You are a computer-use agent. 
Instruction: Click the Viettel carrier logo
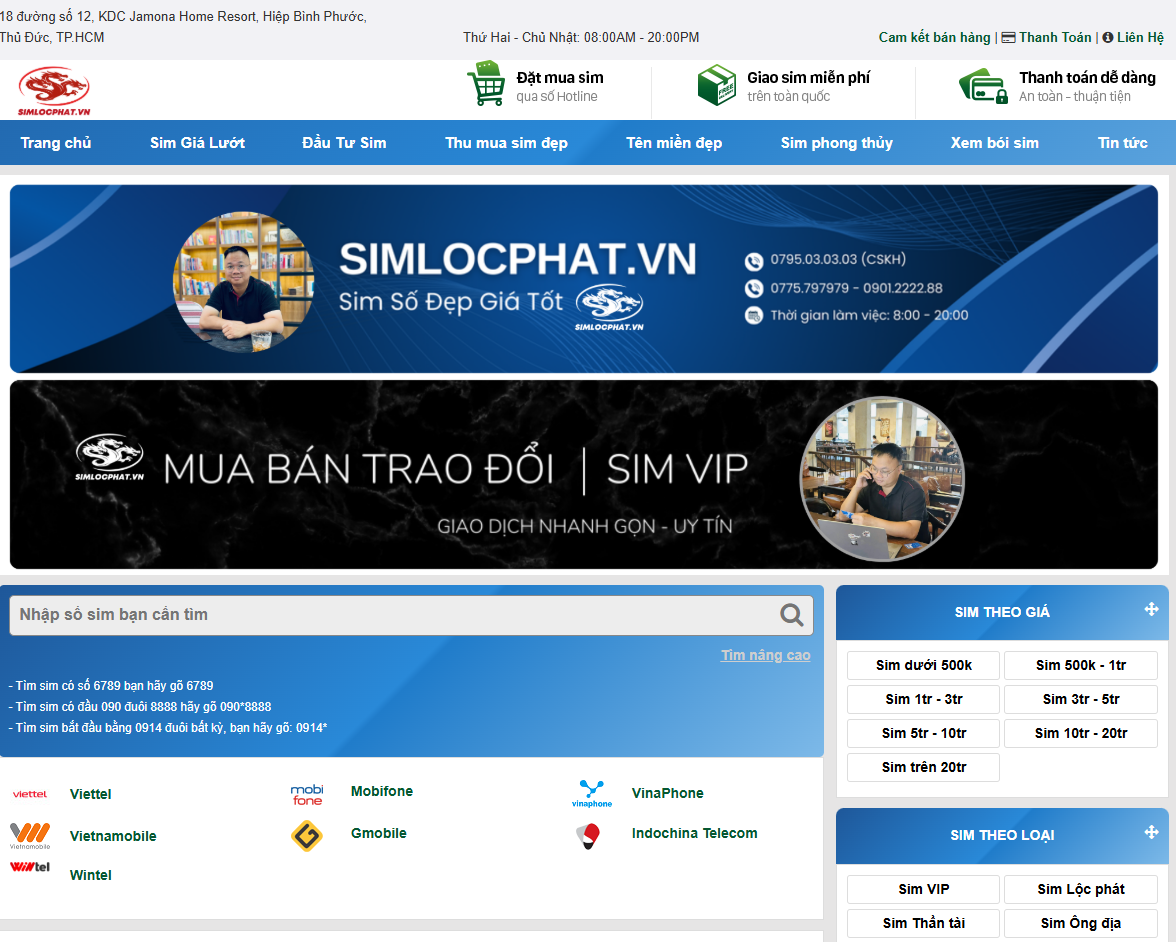[30, 794]
